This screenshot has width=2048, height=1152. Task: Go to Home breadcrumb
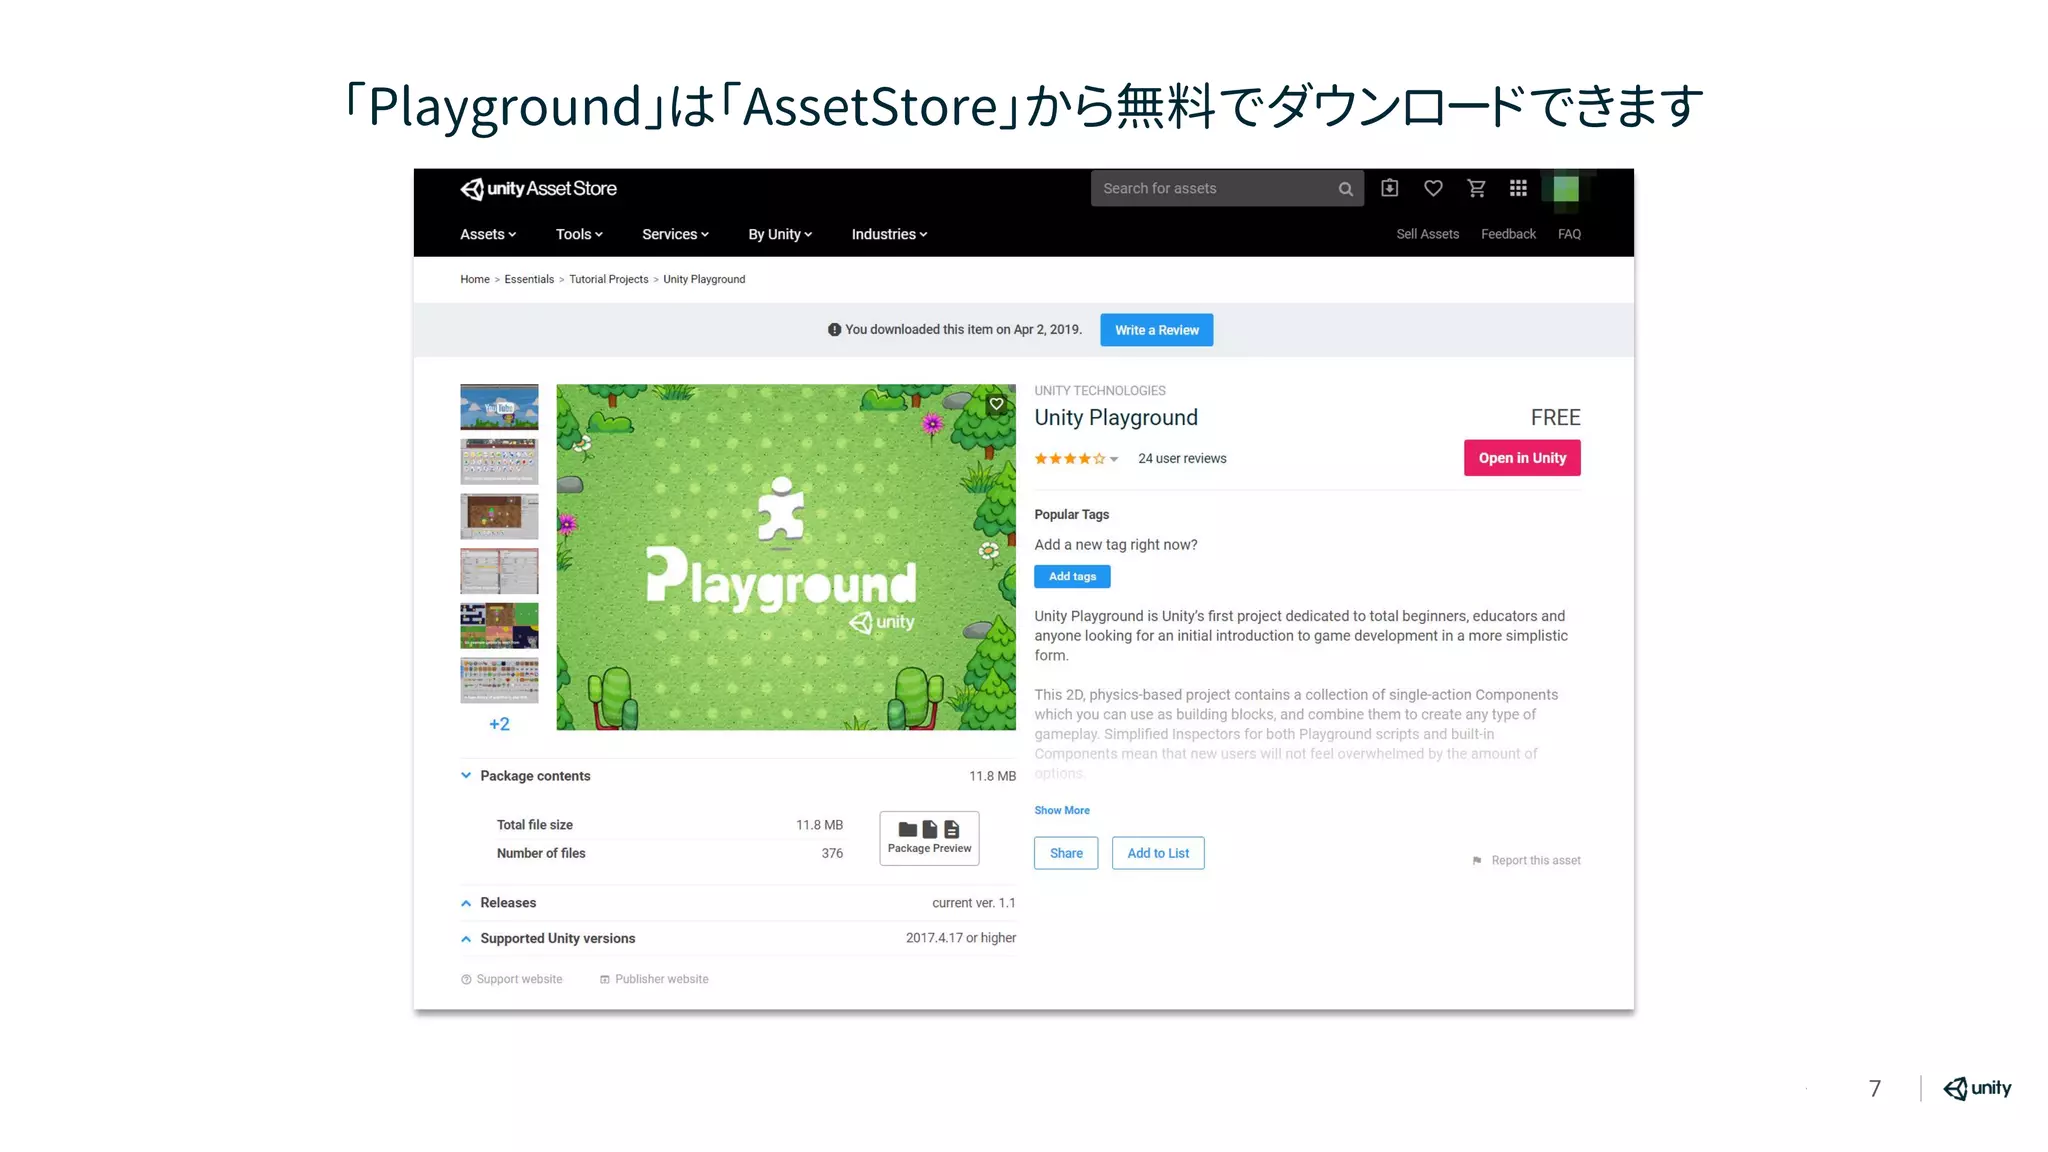pos(475,280)
